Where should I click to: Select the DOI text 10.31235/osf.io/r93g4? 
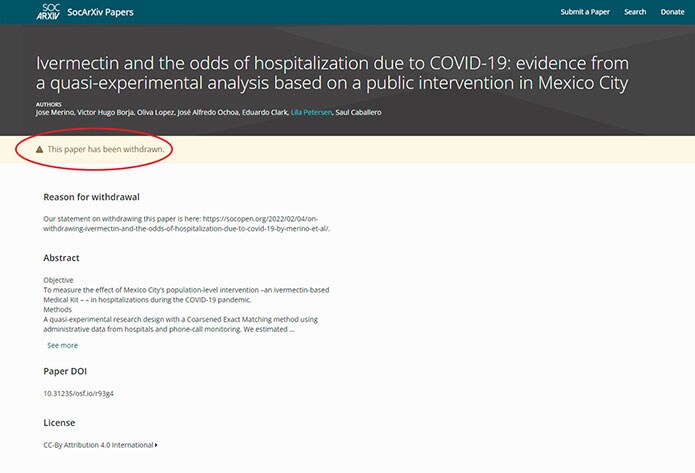tap(78, 393)
